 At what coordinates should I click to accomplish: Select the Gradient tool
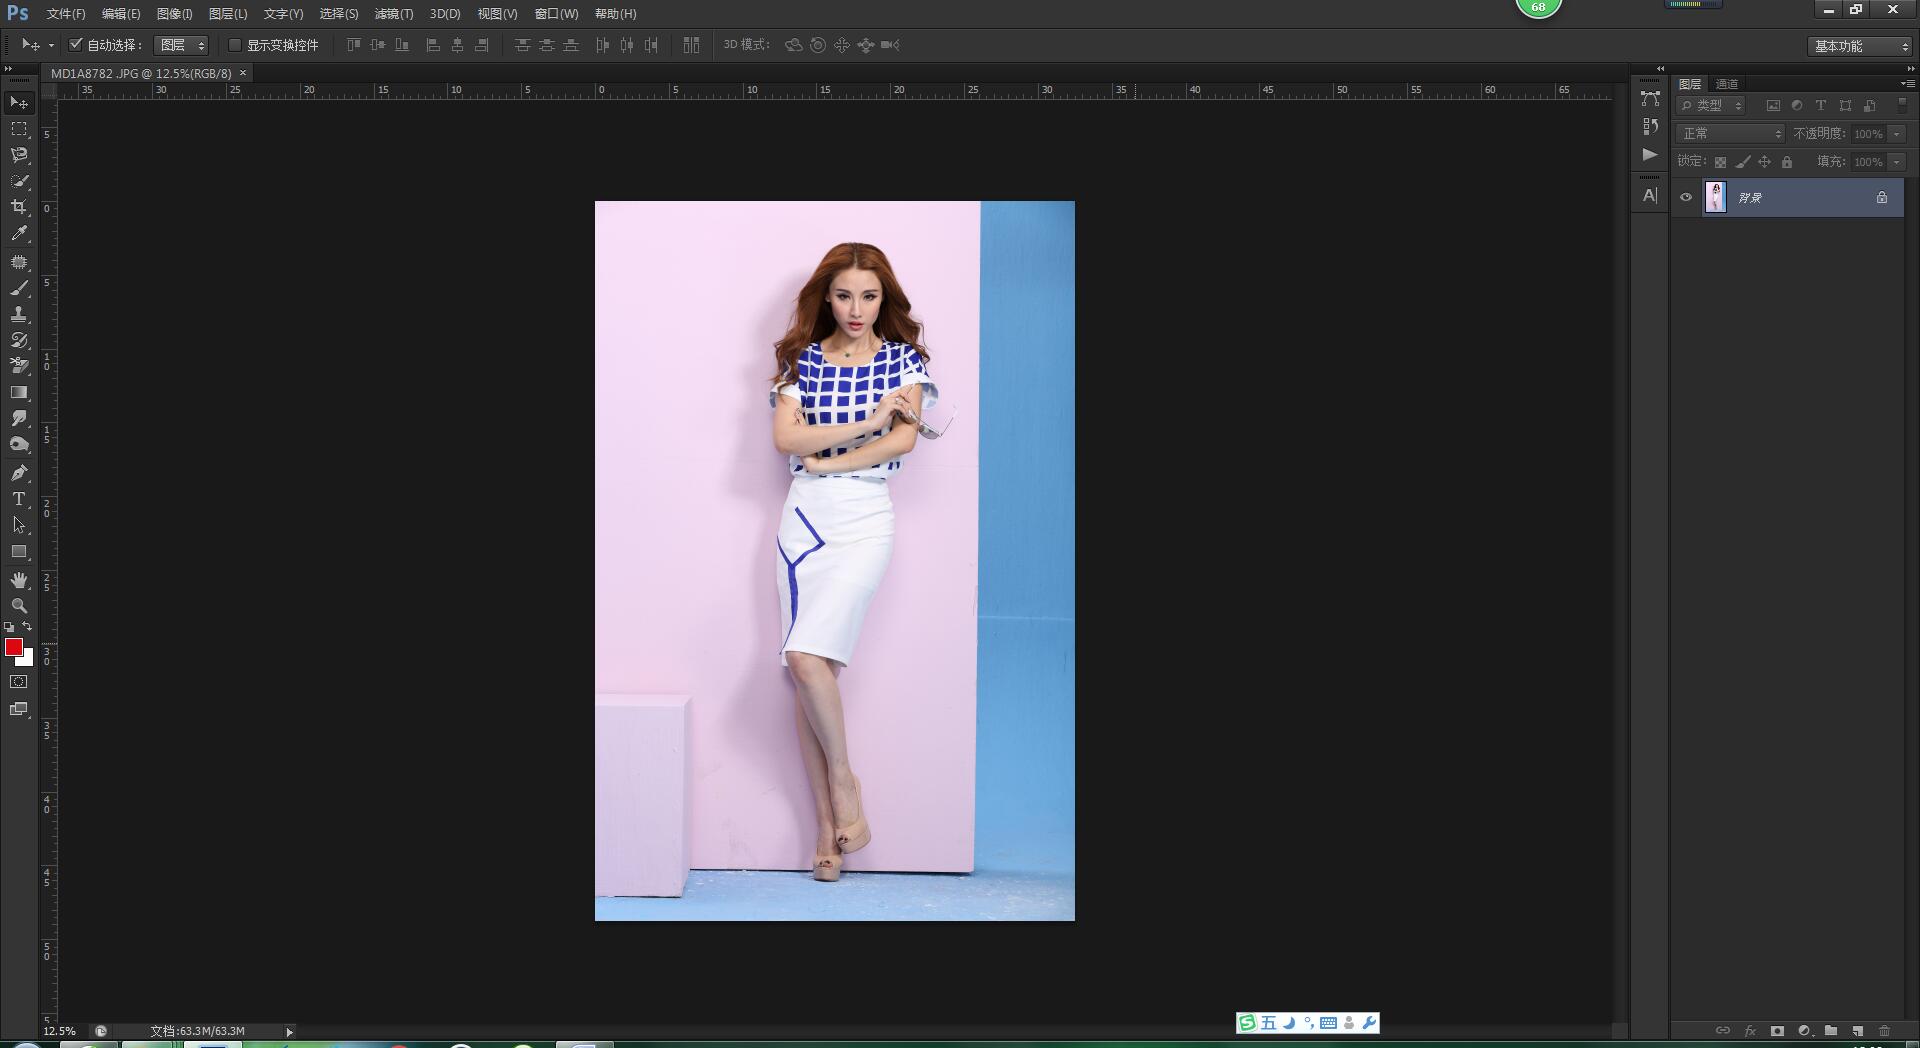(19, 392)
